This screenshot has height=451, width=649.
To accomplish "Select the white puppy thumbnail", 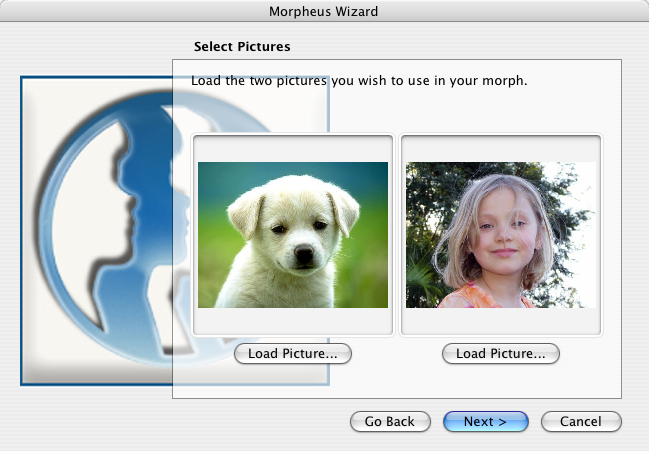I will tap(292, 235).
